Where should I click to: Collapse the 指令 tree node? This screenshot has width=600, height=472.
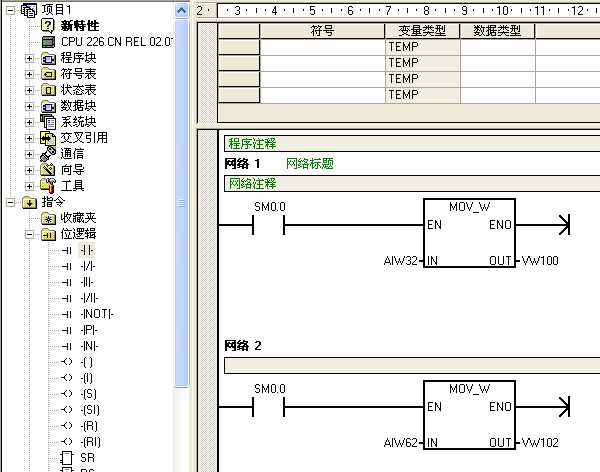10,202
